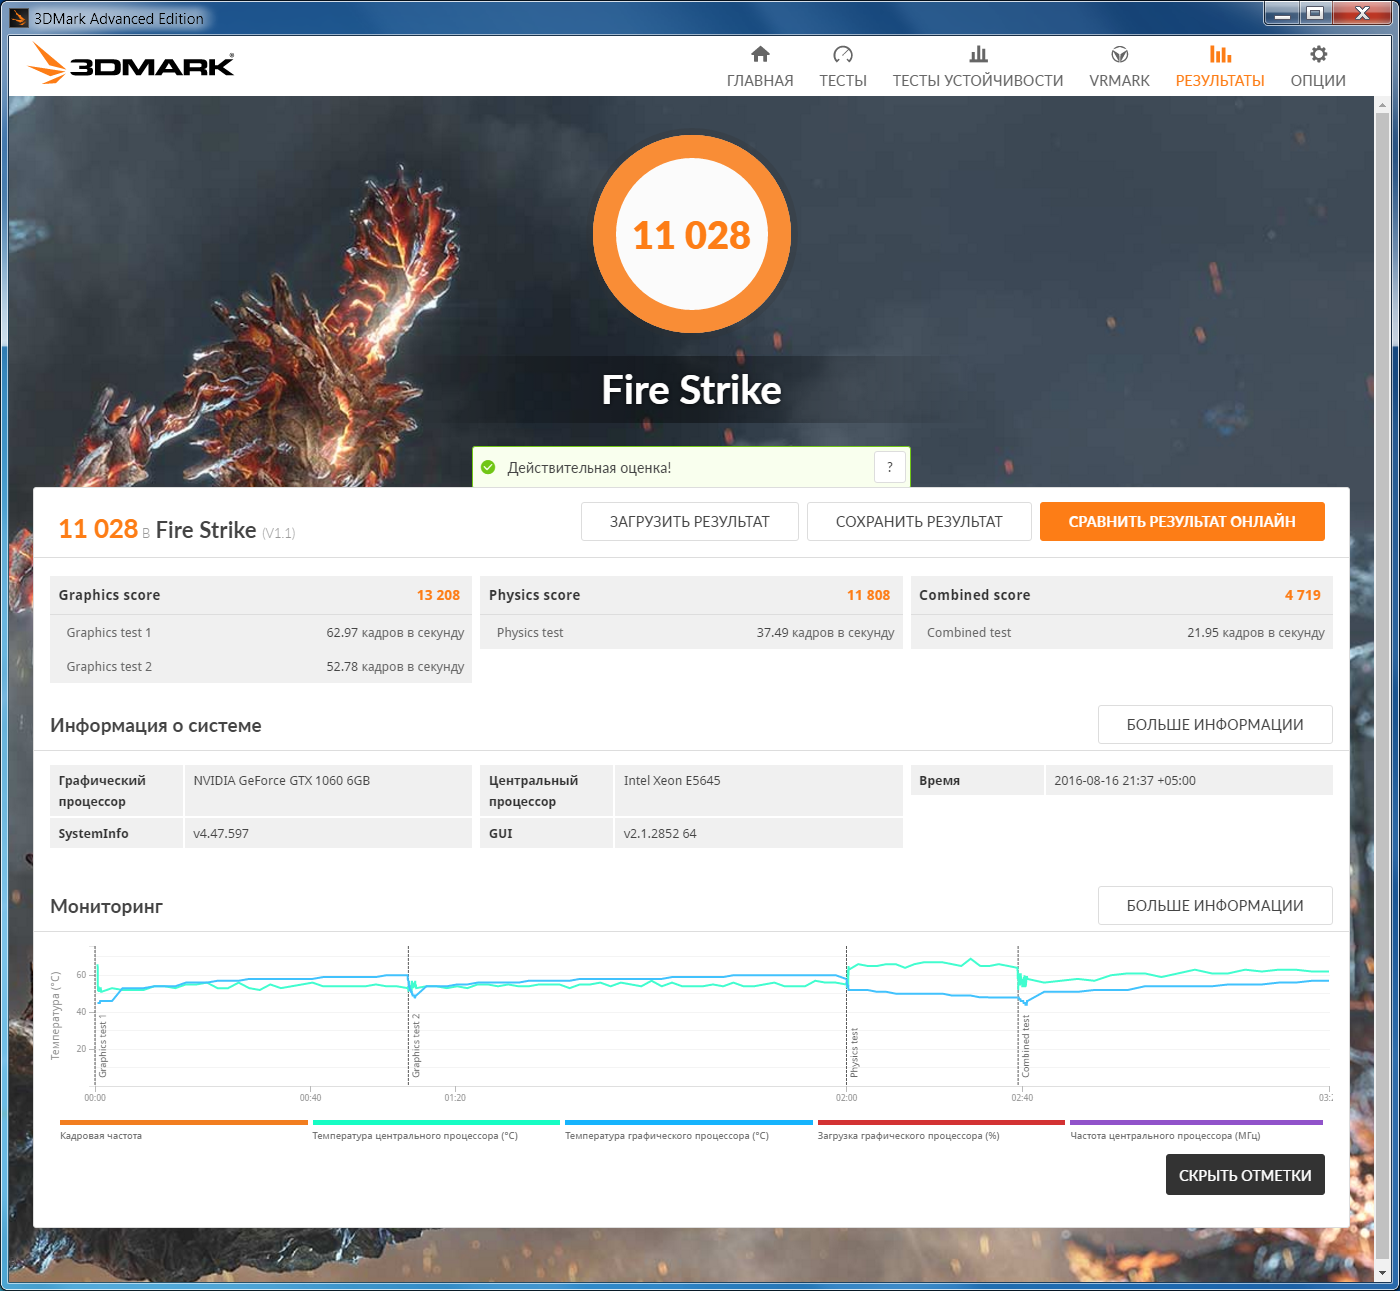Click the orange results chart icon
The width and height of the screenshot is (1400, 1291).
tap(1220, 54)
